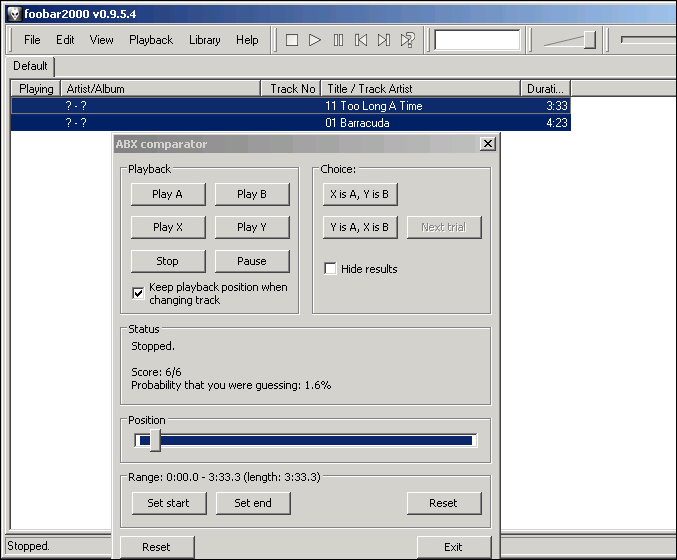The width and height of the screenshot is (677, 560).
Task: Open the Help menu
Action: [x=247, y=40]
